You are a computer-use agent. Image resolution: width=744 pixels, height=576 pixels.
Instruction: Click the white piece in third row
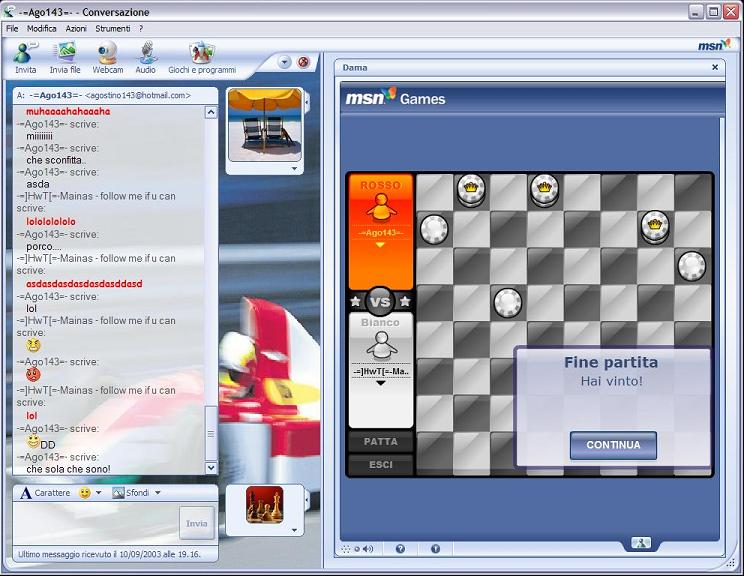point(692,266)
